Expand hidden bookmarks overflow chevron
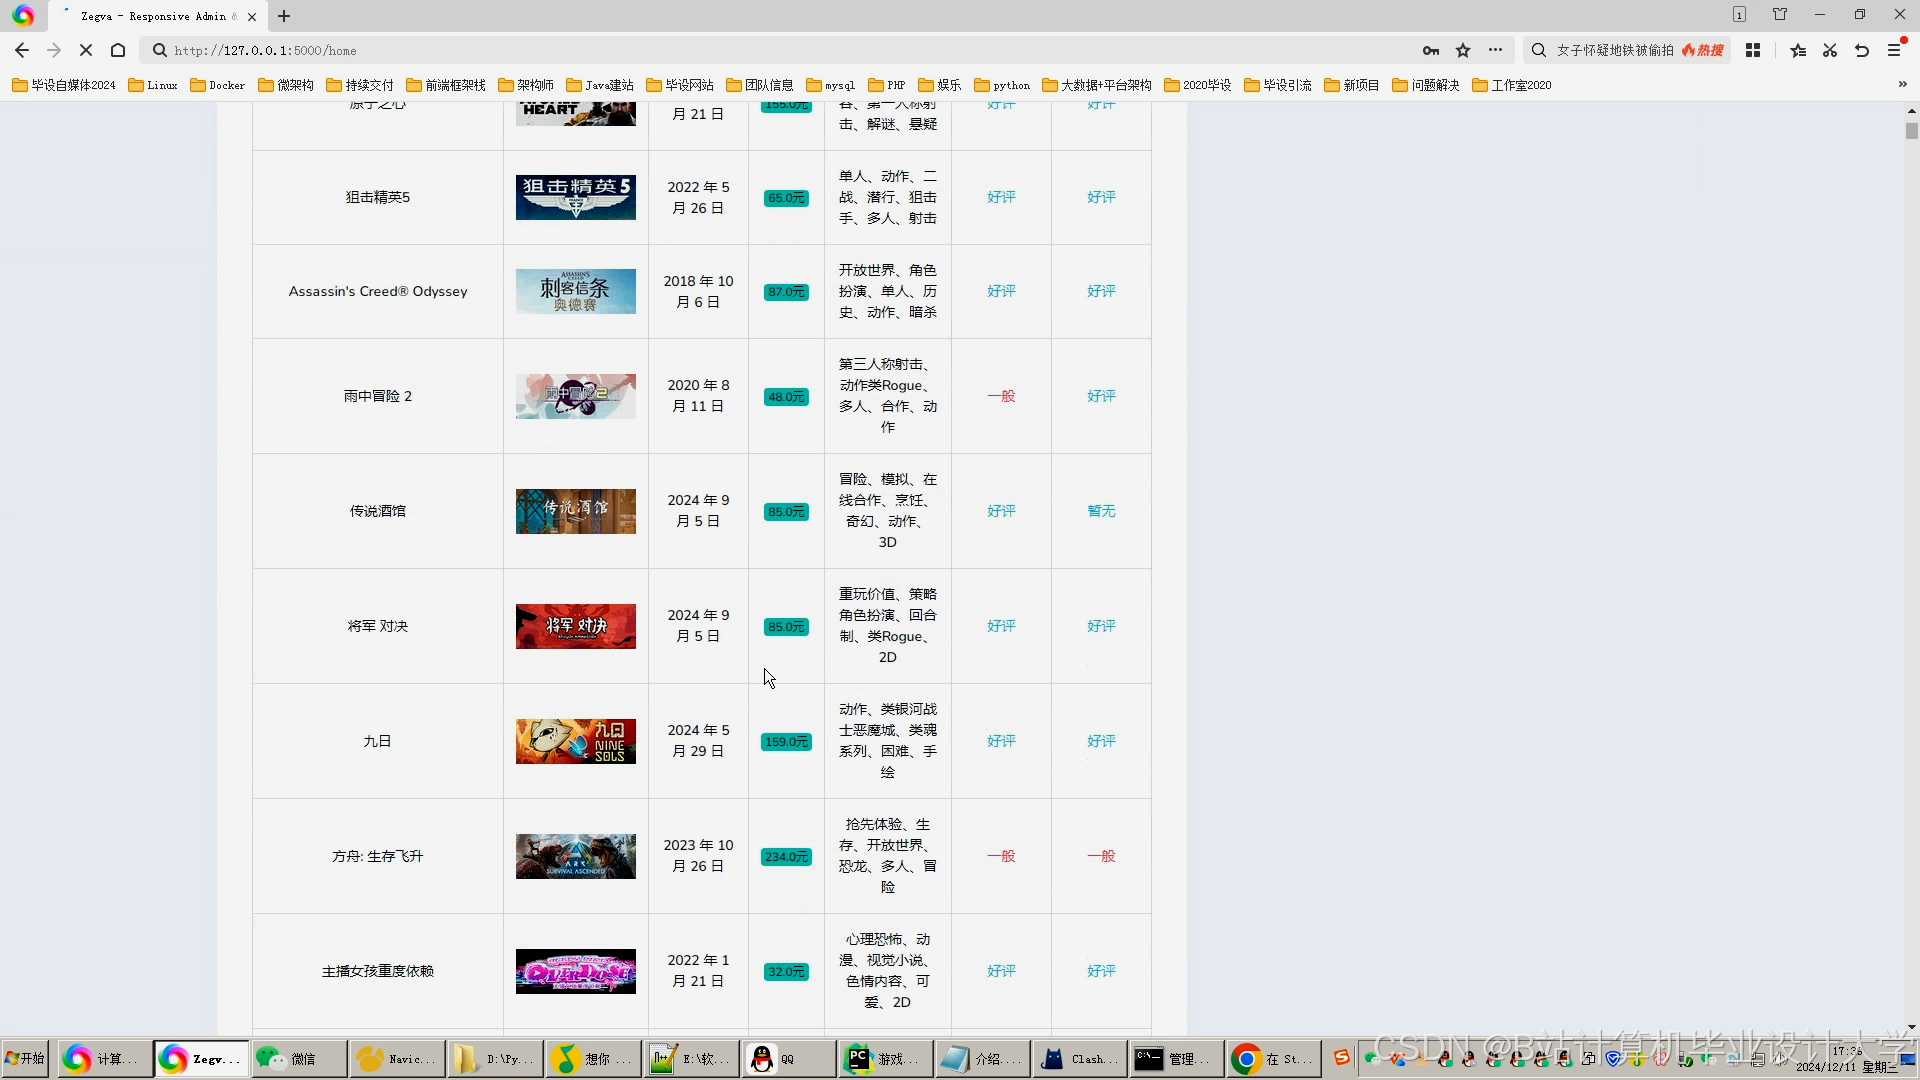Viewport: 1920px width, 1080px height. pyautogui.click(x=1902, y=85)
